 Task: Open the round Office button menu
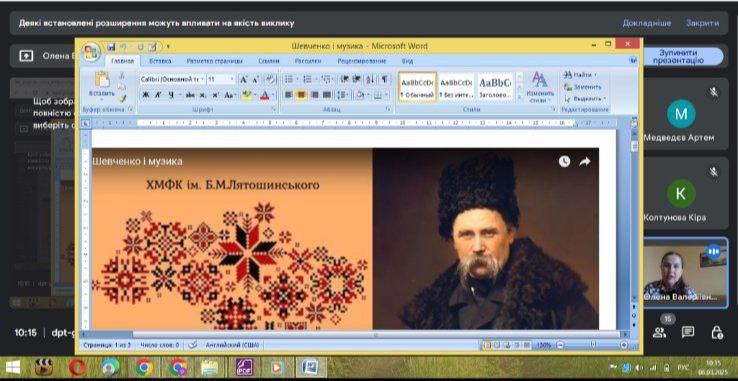[x=91, y=52]
